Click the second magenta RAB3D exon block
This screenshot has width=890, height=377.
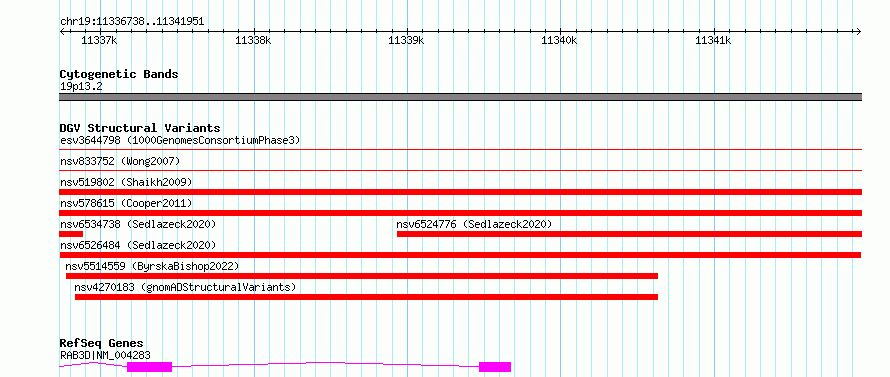(x=495, y=367)
